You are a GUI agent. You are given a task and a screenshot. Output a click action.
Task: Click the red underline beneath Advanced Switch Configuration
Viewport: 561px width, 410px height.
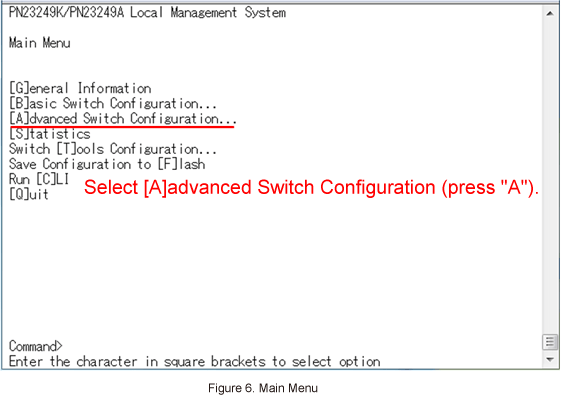click(x=122, y=127)
